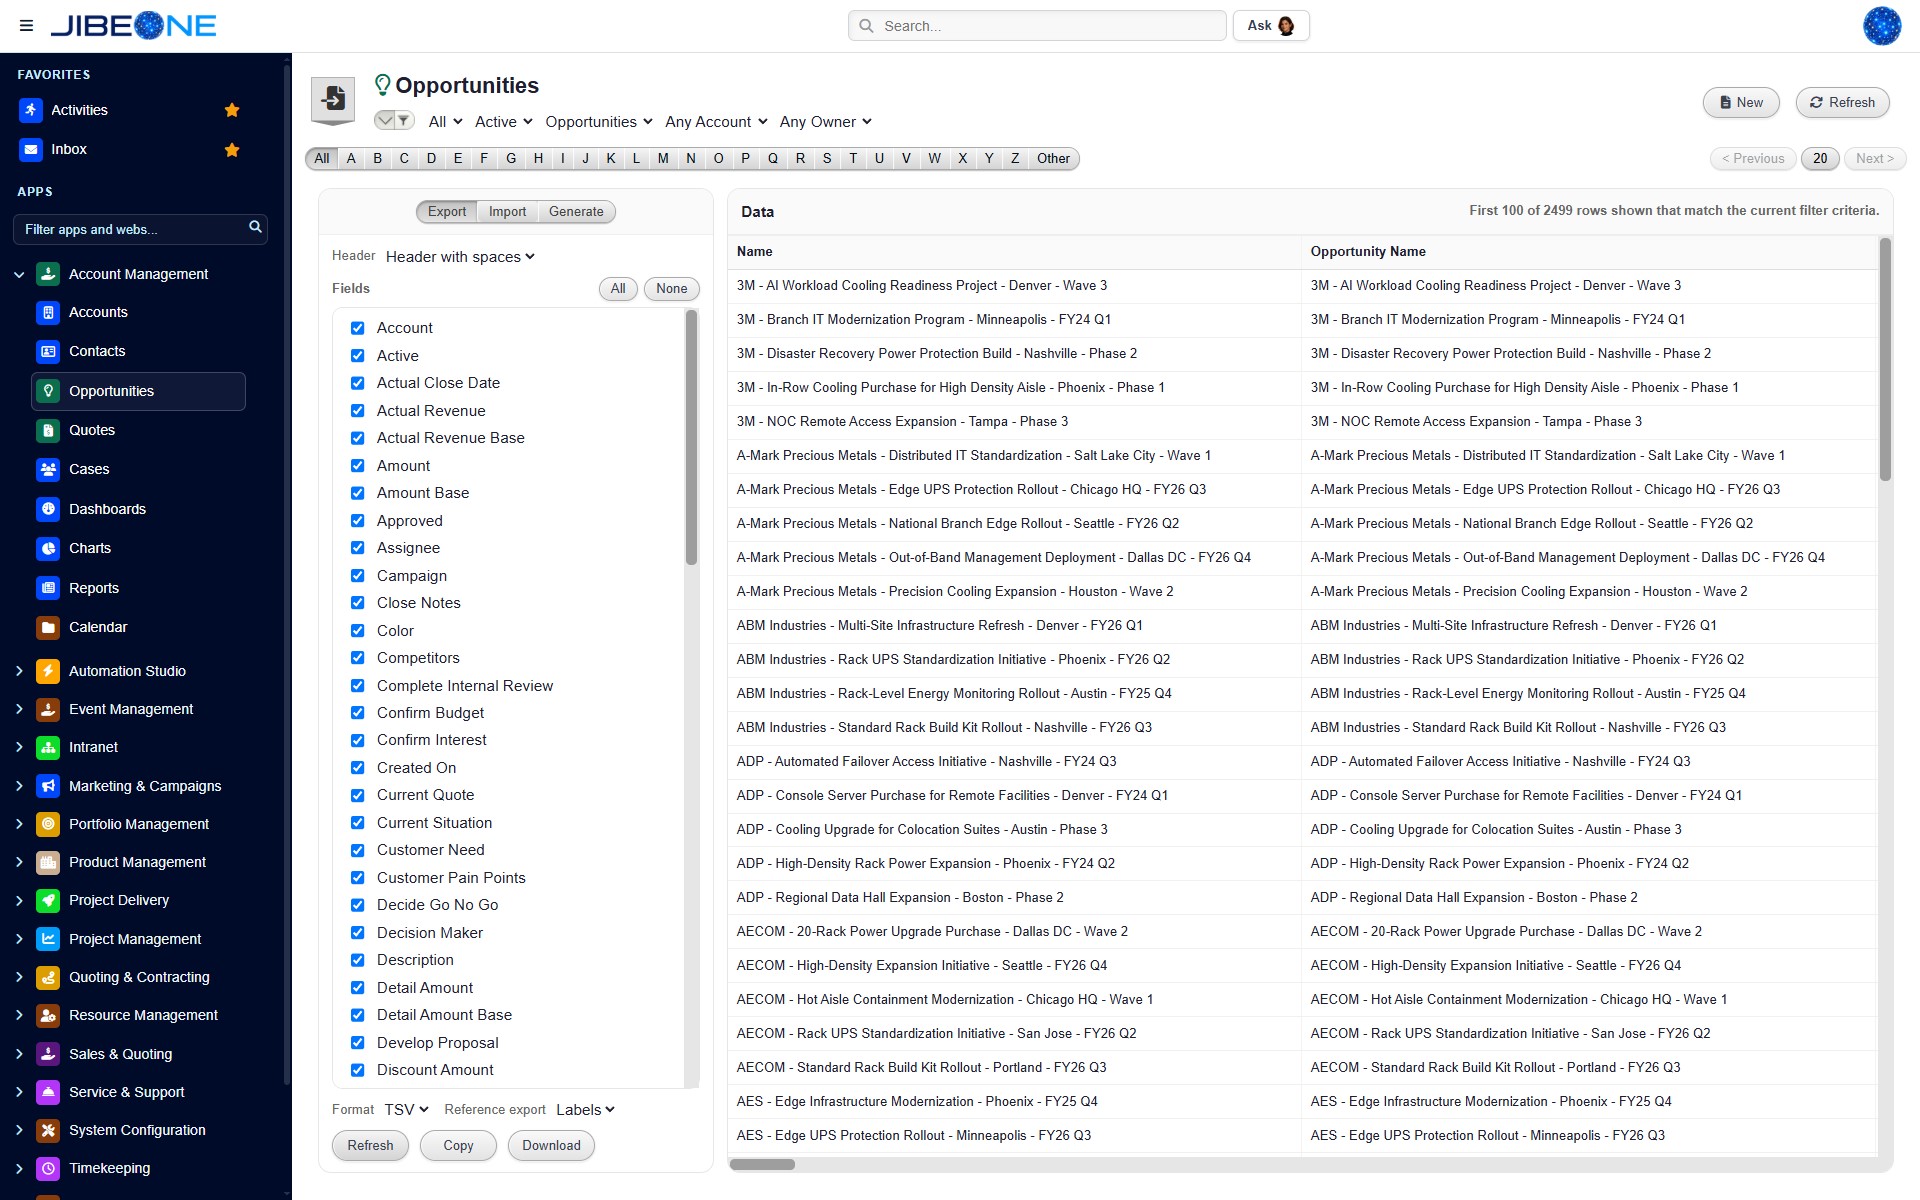Open the hamburger navigation menu

[x=26, y=26]
